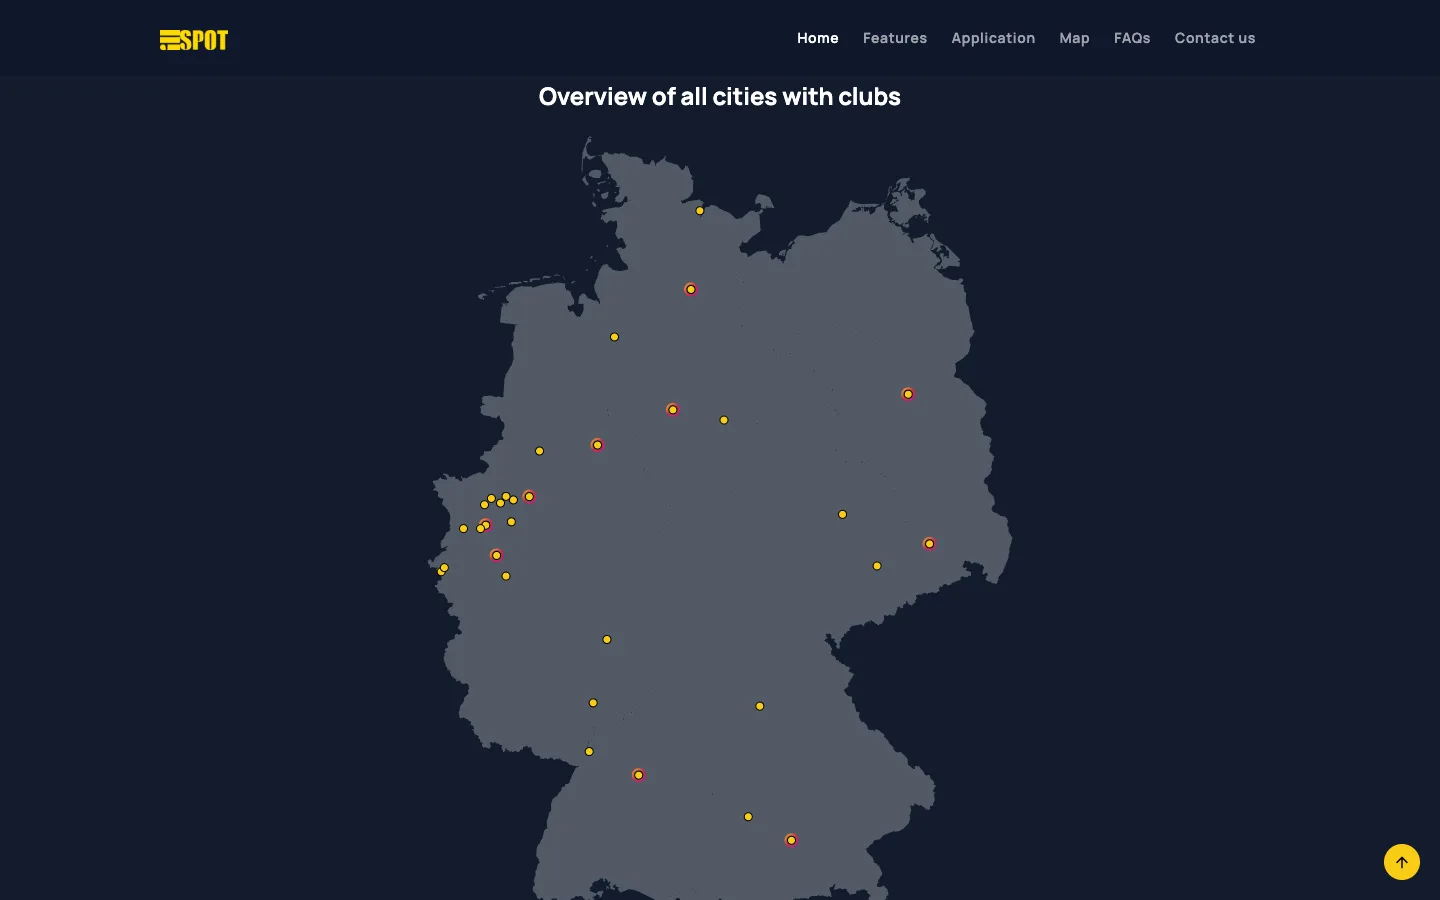
Task: Click the Stuttgart highlighted marker
Action: [638, 775]
